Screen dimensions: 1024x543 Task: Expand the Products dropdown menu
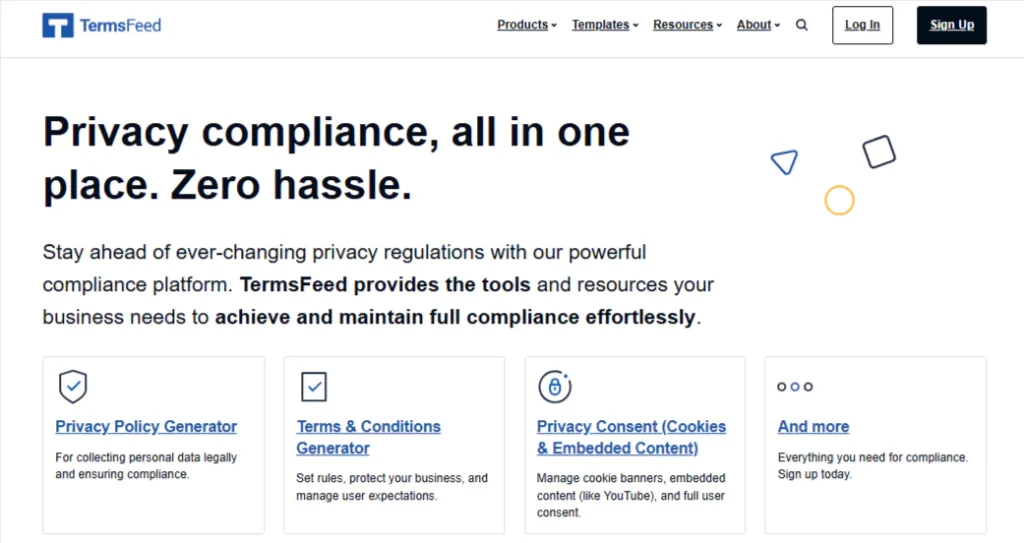coord(526,25)
